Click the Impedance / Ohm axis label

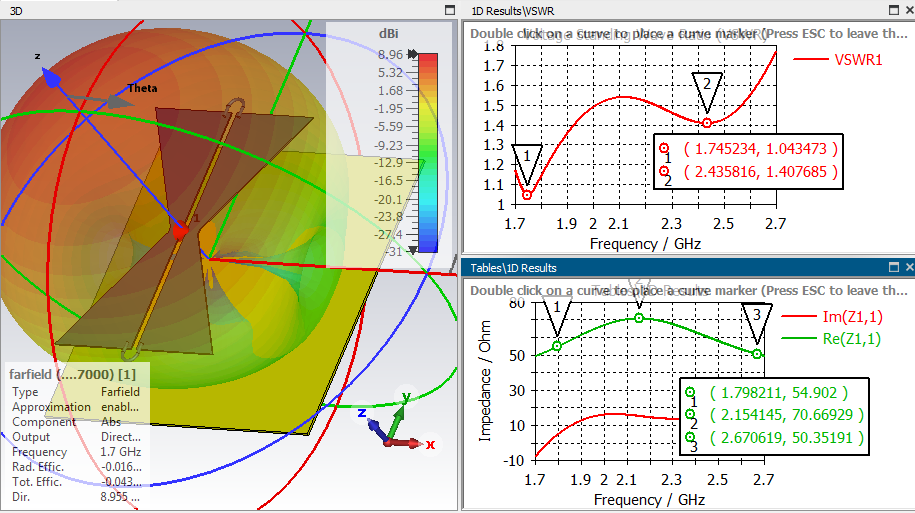(x=485, y=381)
